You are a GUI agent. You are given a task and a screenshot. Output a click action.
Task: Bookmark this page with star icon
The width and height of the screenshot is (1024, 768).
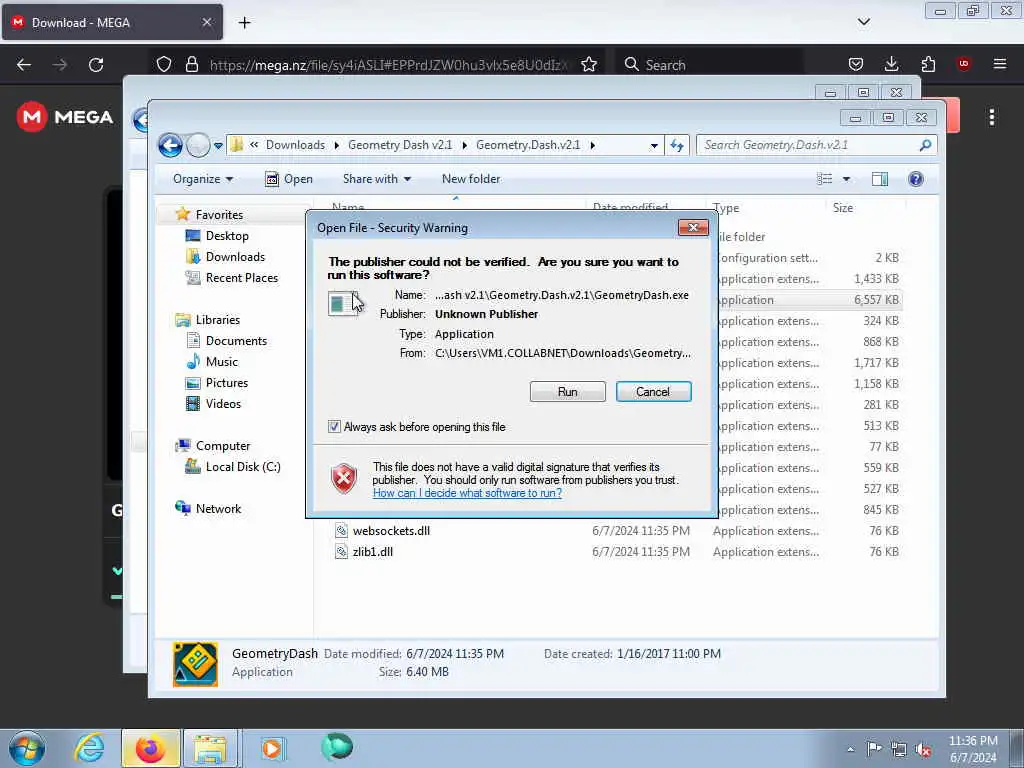coord(589,65)
